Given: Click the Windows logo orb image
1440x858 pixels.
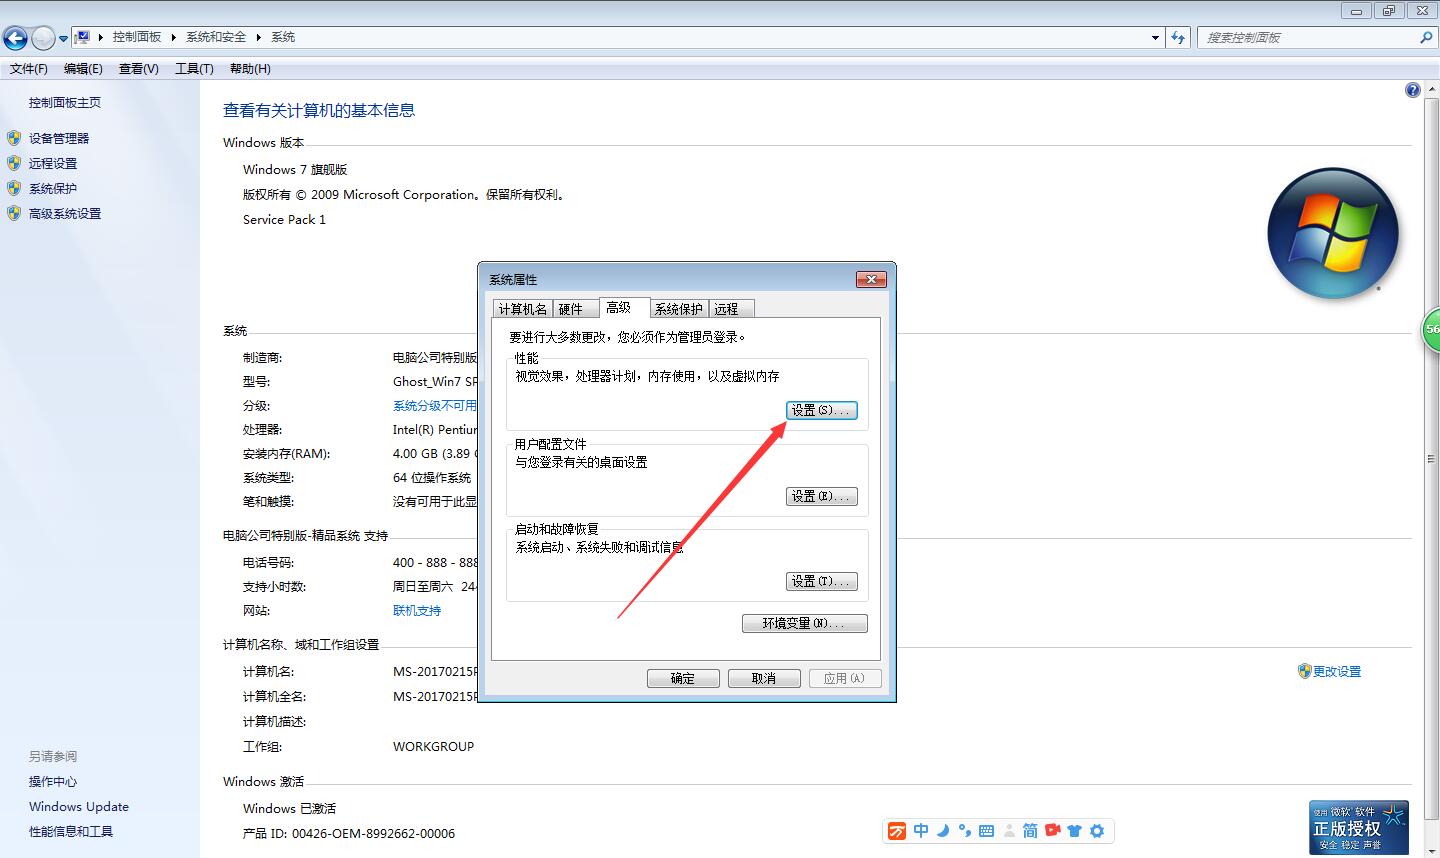Looking at the screenshot, I should click(x=1333, y=233).
